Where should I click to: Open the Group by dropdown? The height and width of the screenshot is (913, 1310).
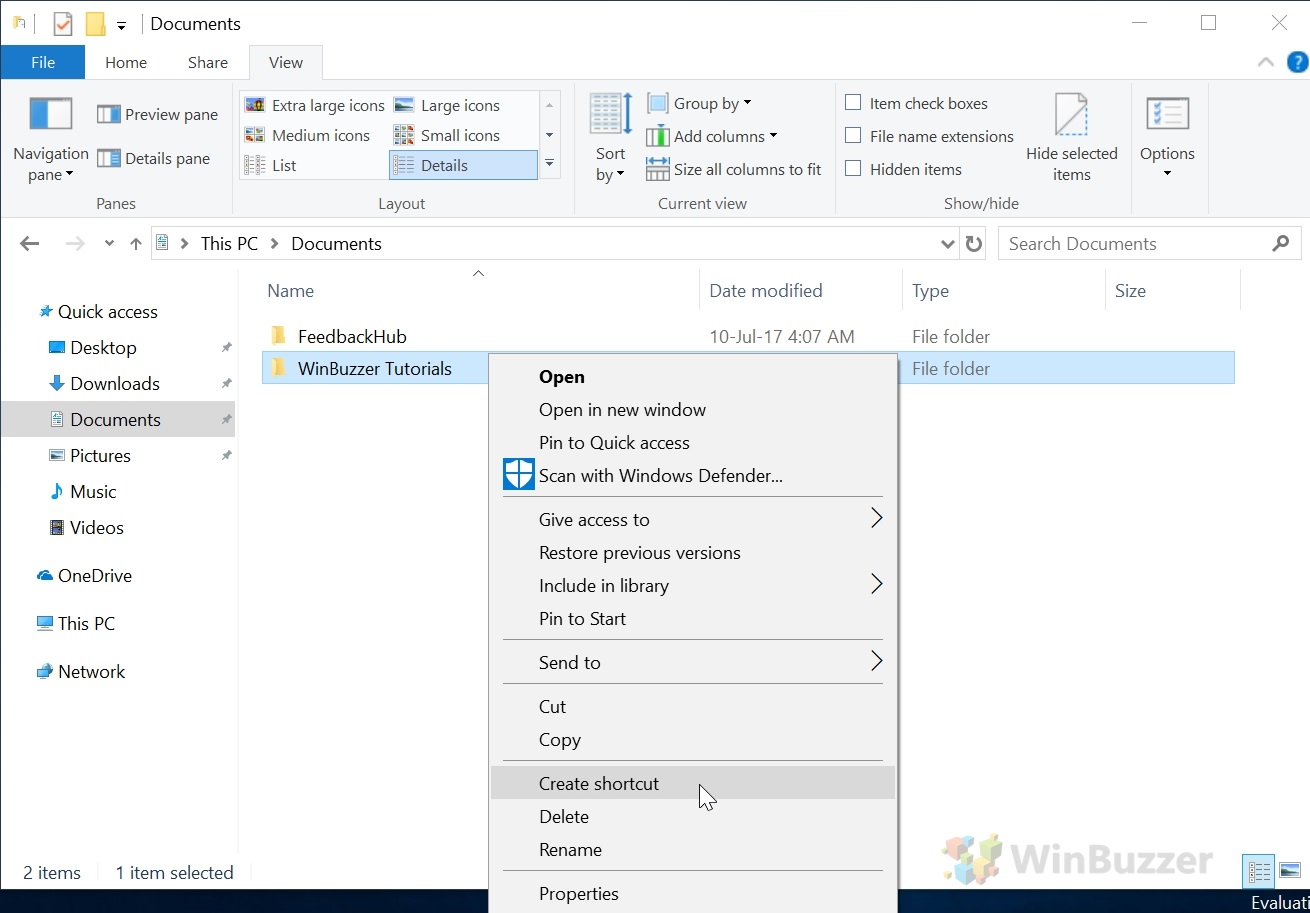(699, 102)
